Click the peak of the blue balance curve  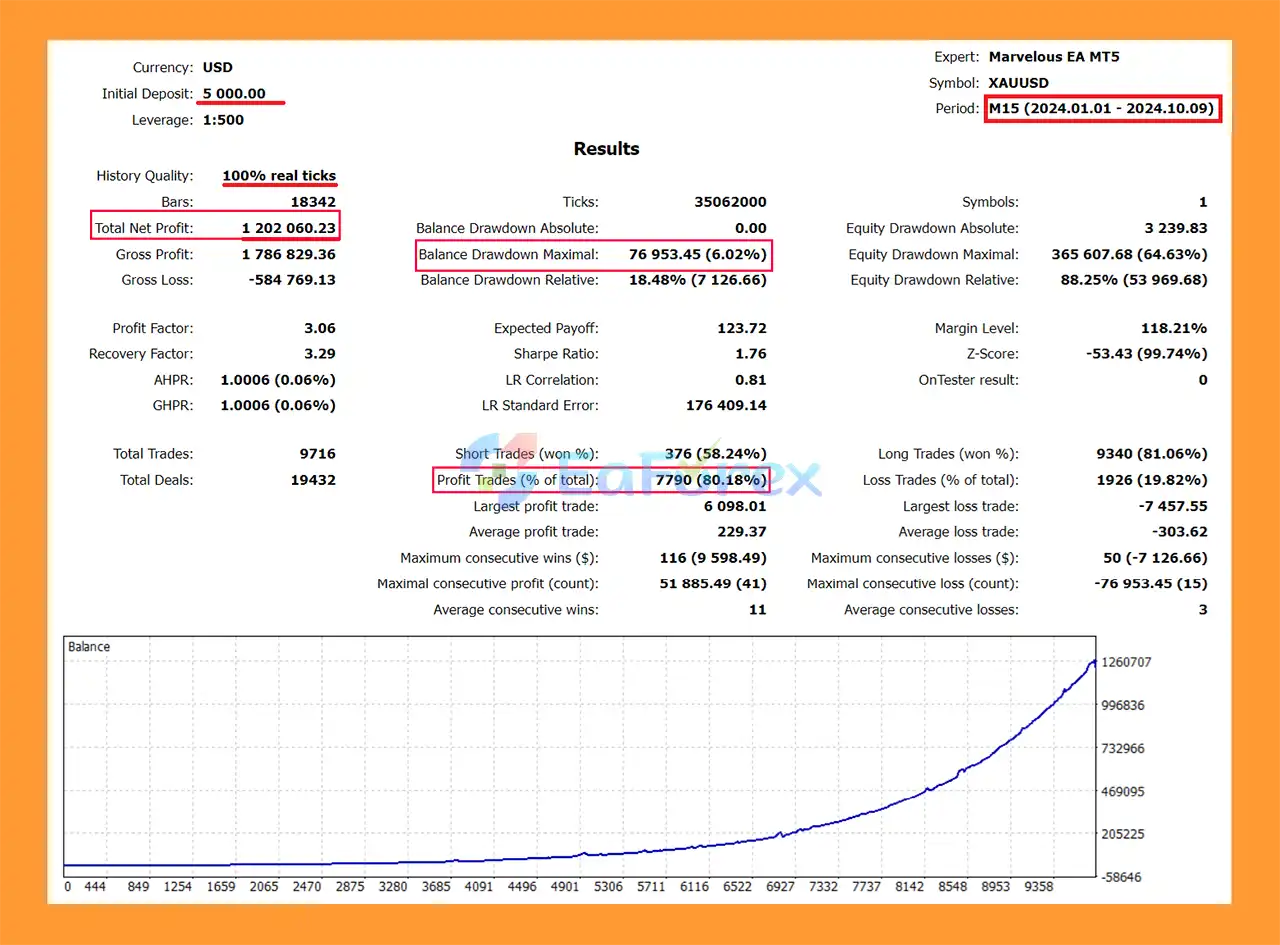tap(1094, 661)
